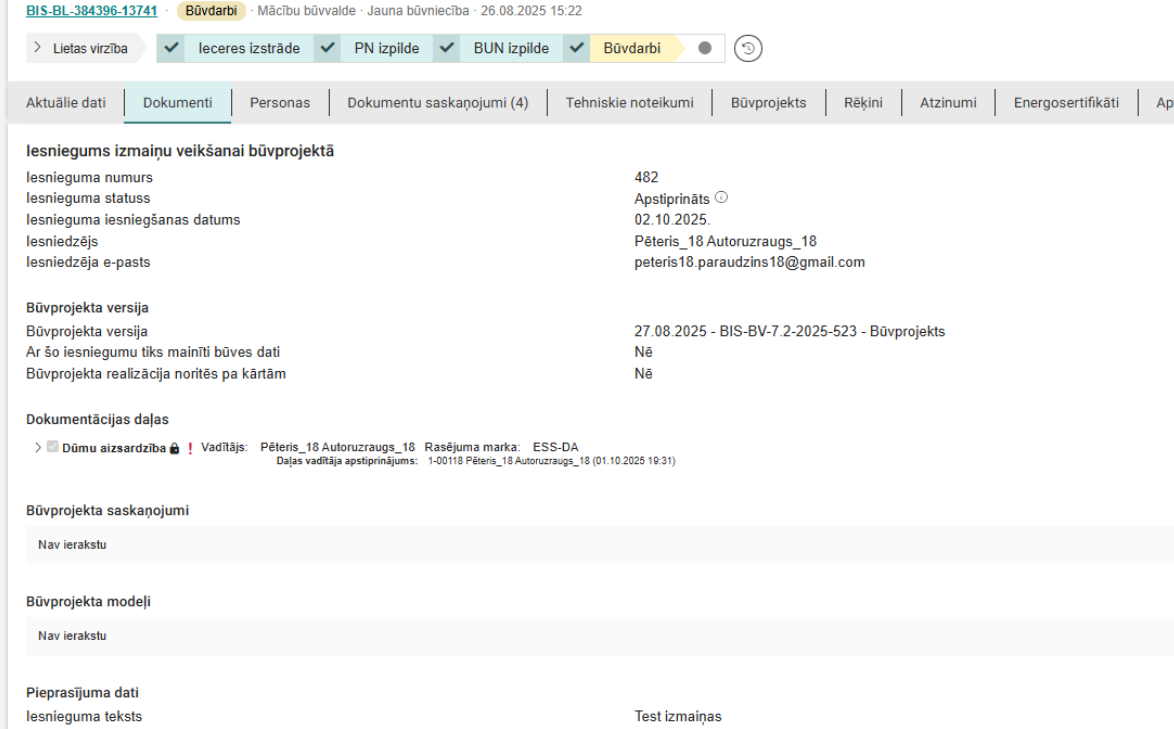1174x729 pixels.
Task: Select the Būvdarbi workflow stage
Action: click(632, 48)
